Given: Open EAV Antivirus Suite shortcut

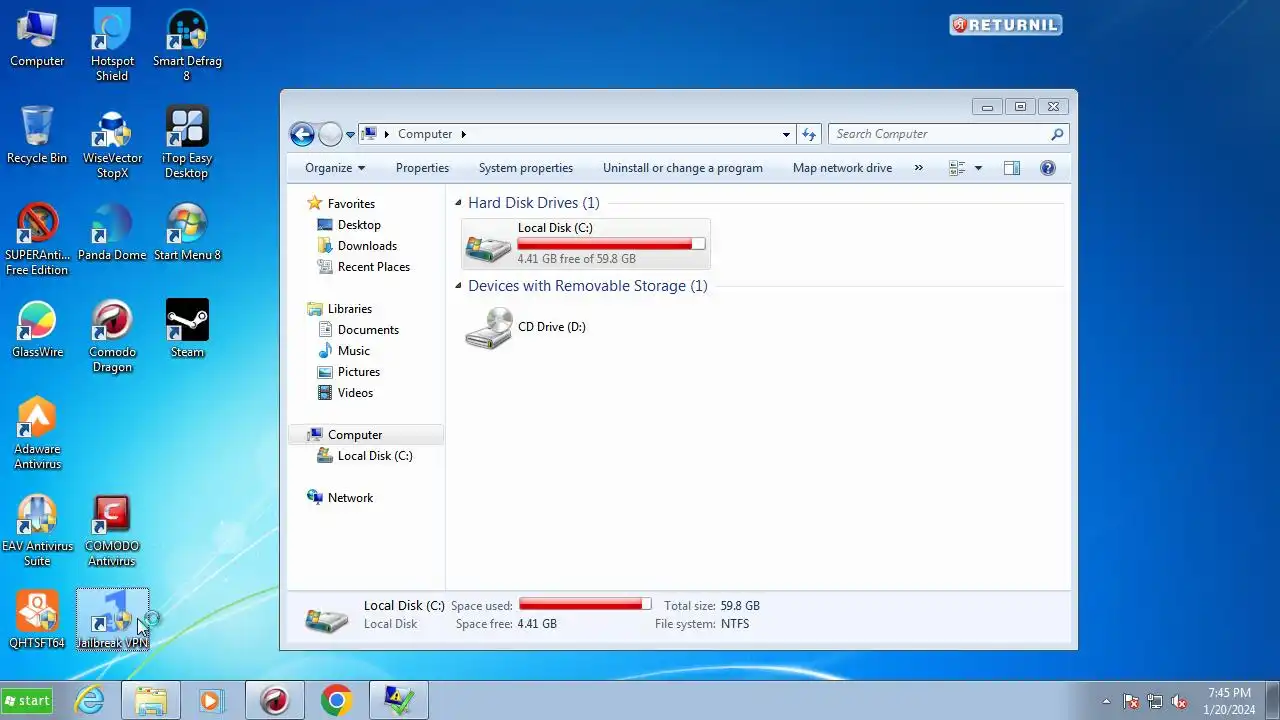Looking at the screenshot, I should (37, 530).
